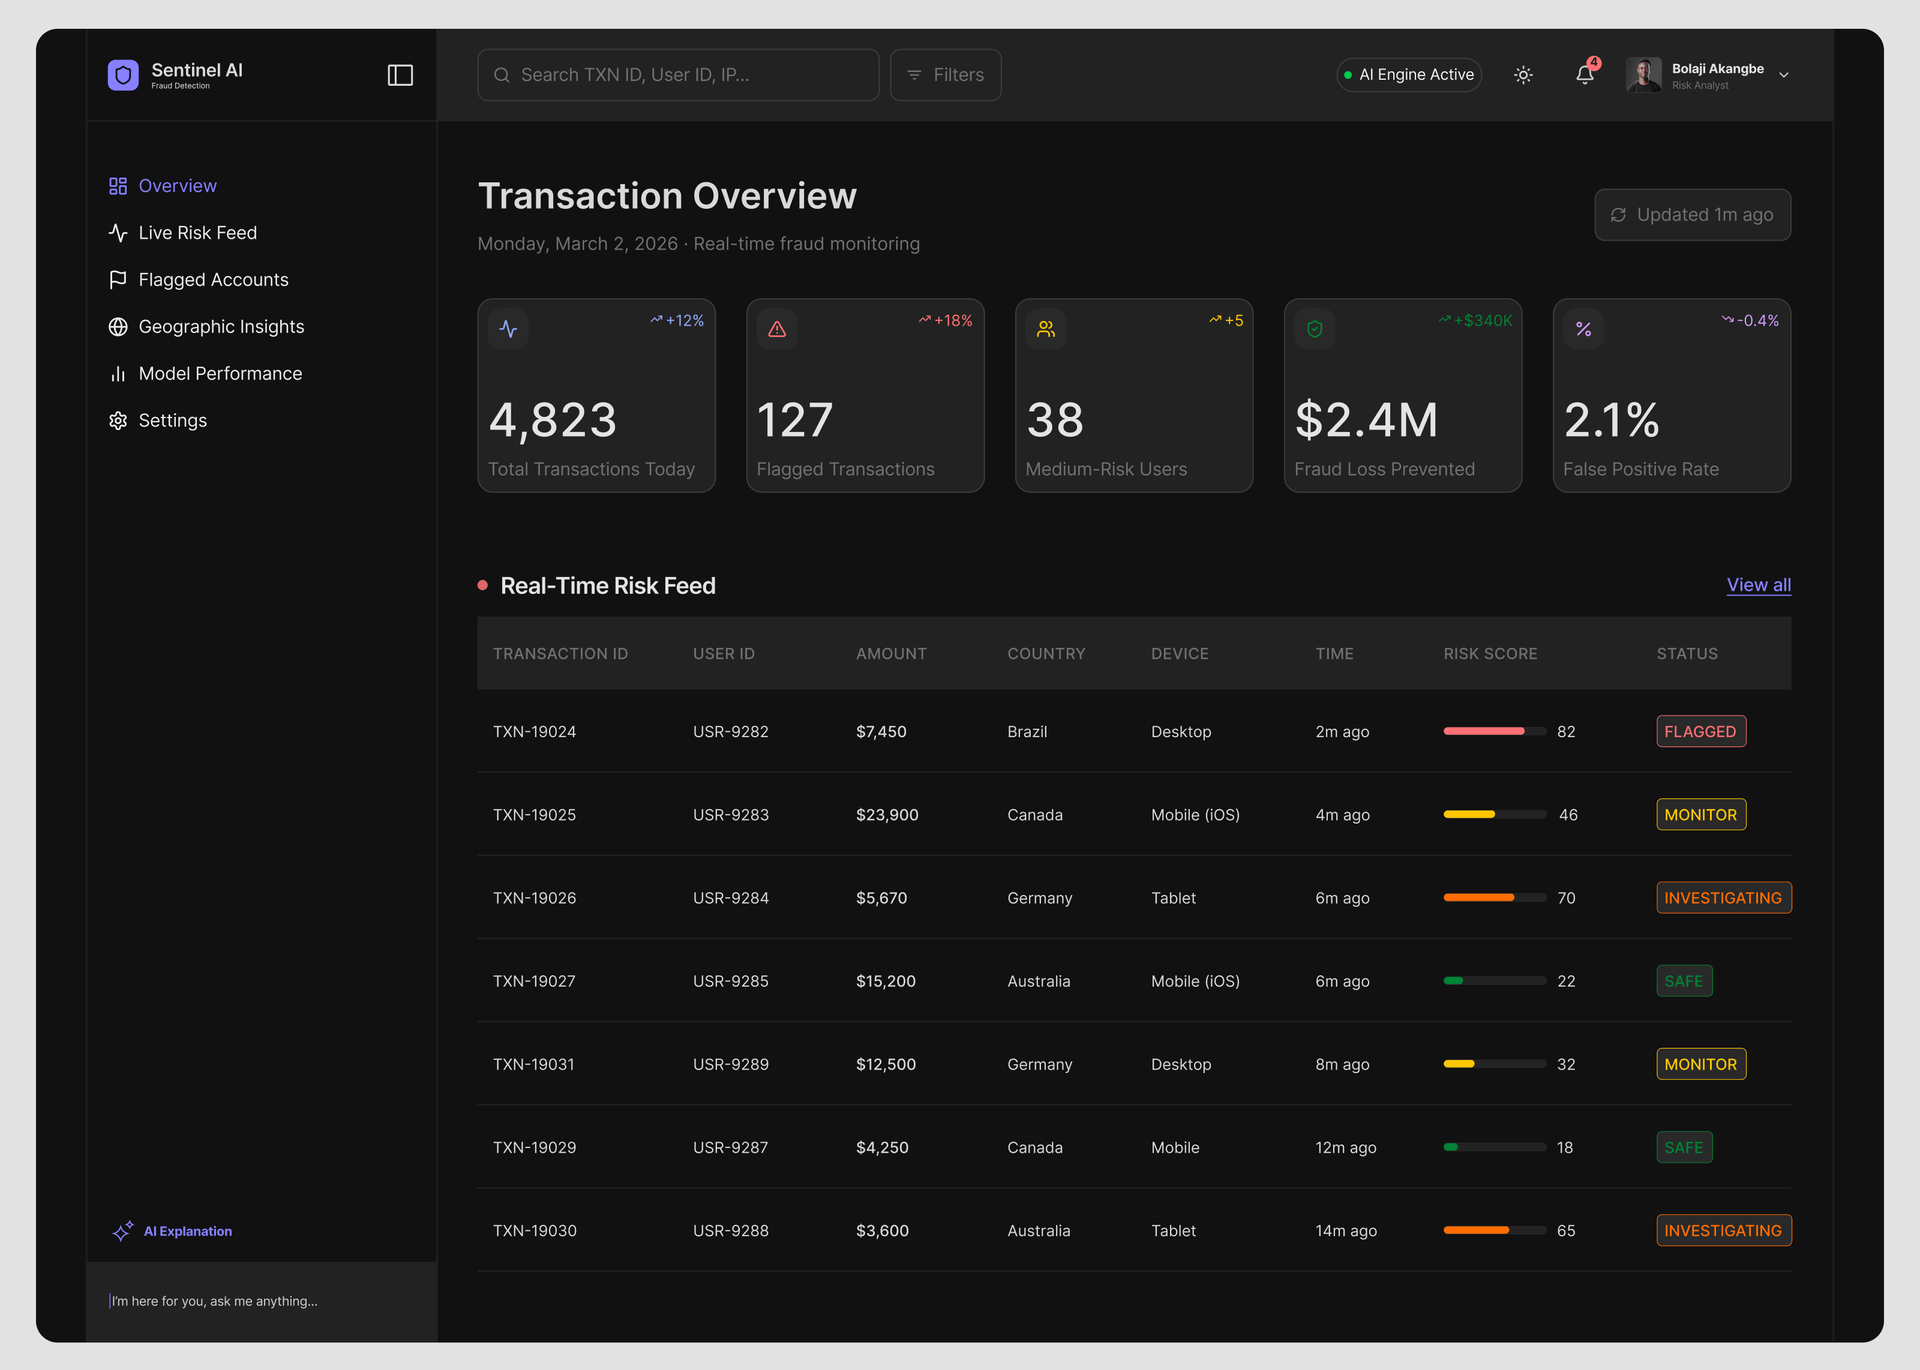Click the Flagged Transactions warning triangle icon
The image size is (1920, 1370).
point(777,329)
